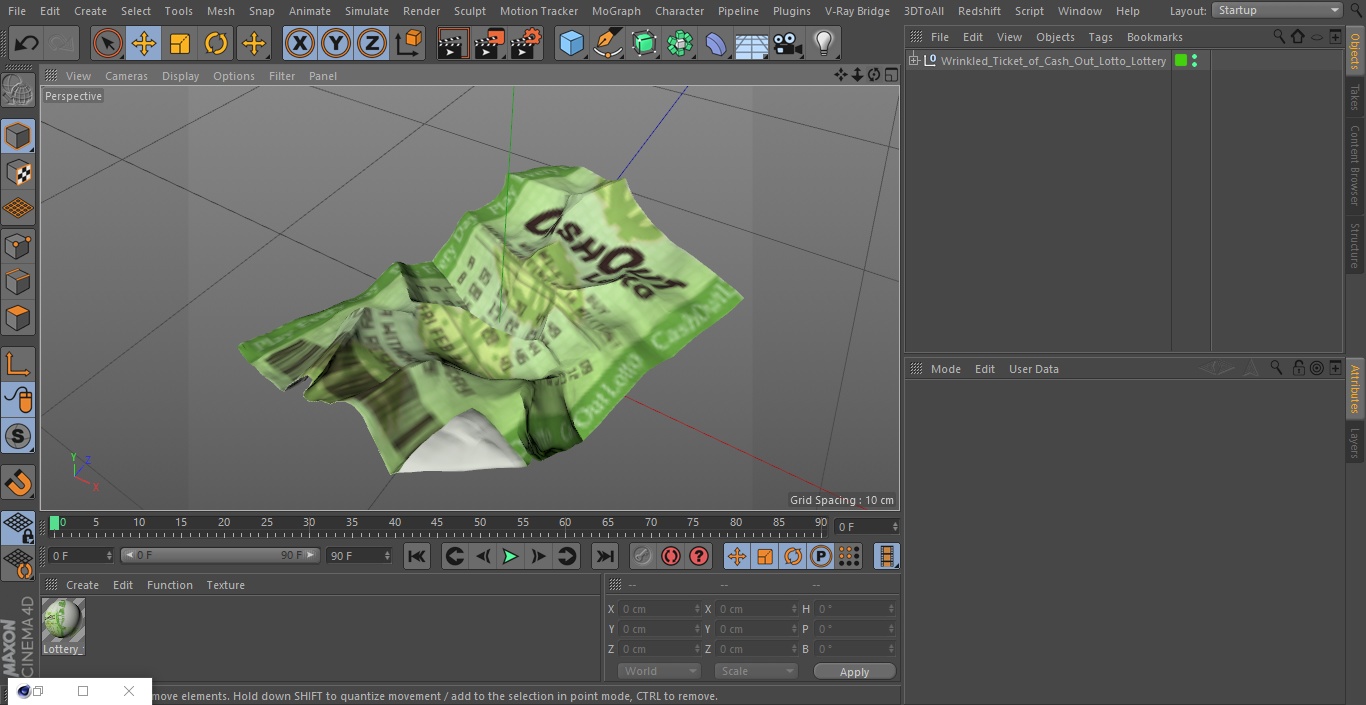Open render settings gear clapperboard
This screenshot has height=705, width=1366.
coord(526,43)
